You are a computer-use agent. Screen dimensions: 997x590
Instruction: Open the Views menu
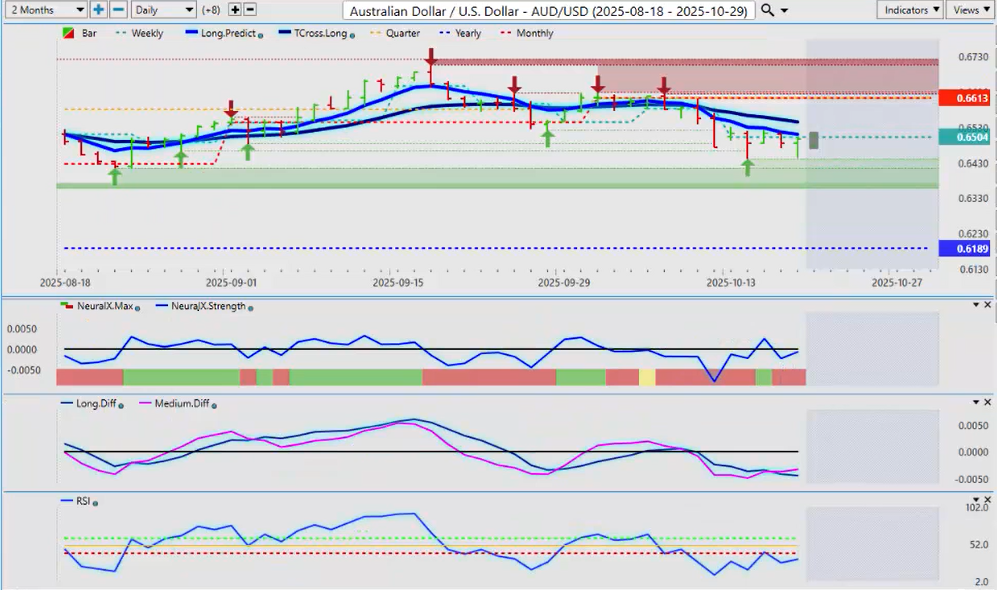click(970, 10)
